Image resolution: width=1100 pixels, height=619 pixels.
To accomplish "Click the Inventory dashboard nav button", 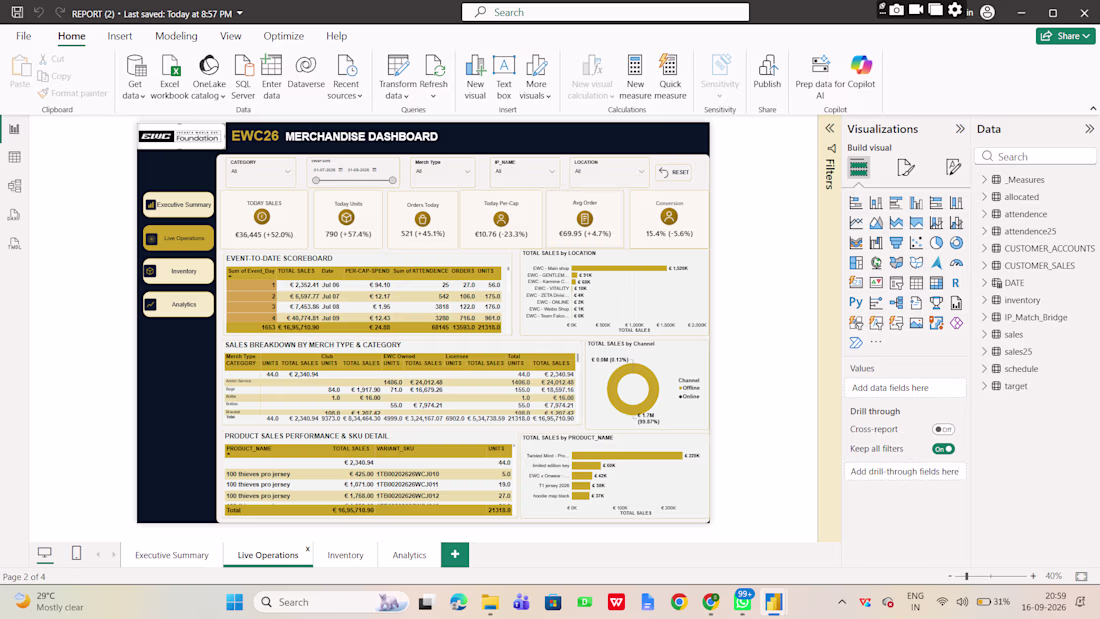I will pyautogui.click(x=178, y=271).
